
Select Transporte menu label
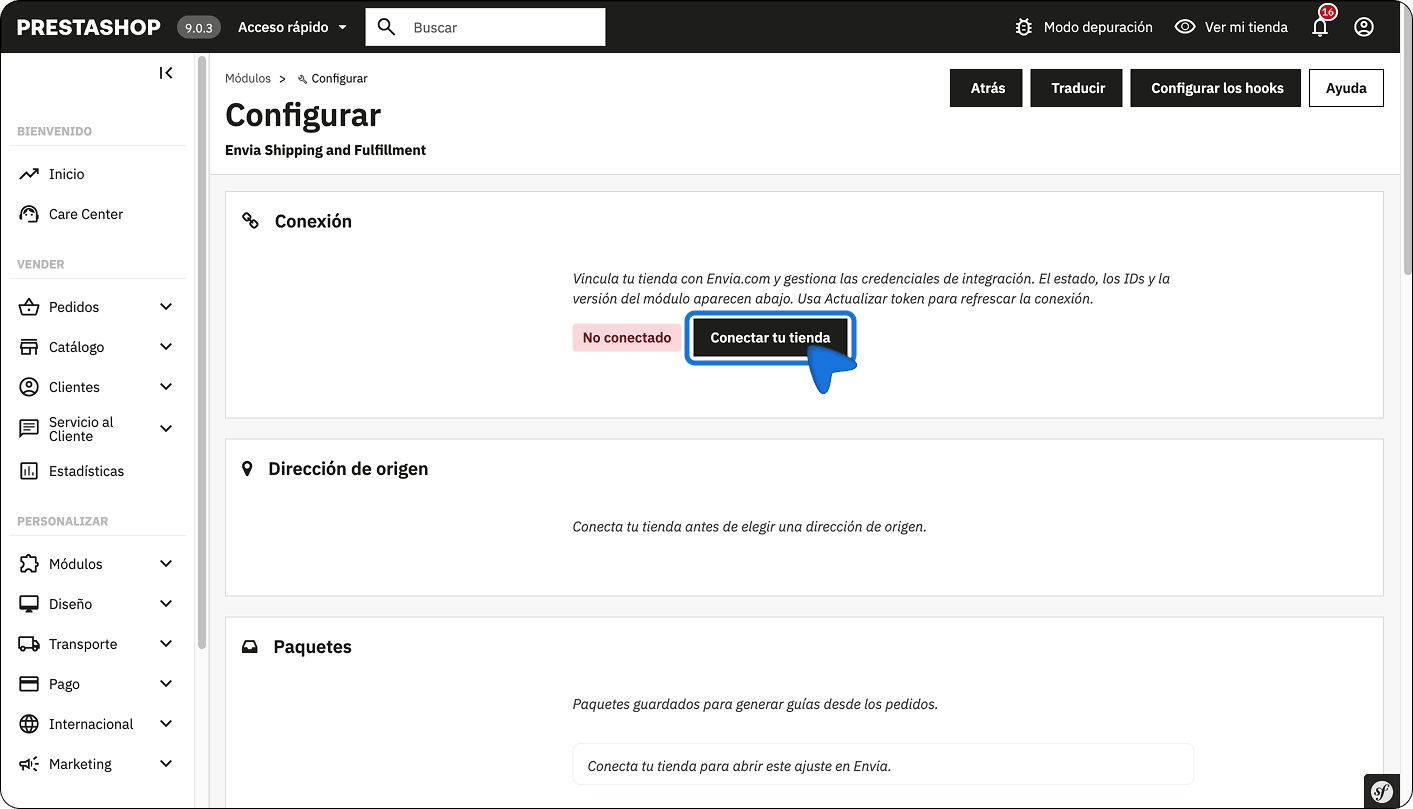[x=83, y=644]
